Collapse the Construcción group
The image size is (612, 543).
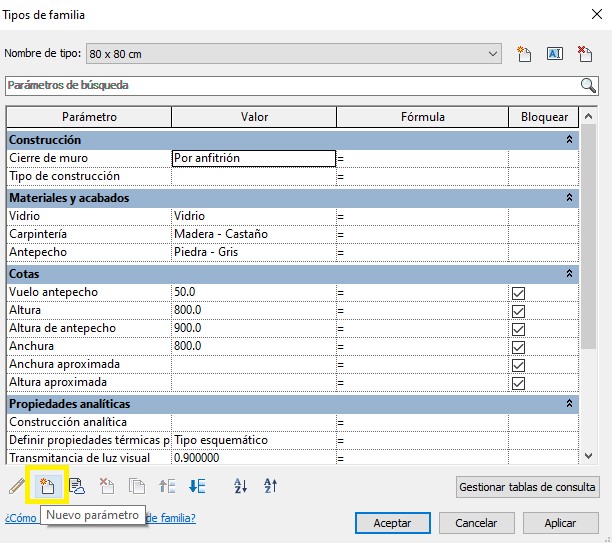pos(569,141)
